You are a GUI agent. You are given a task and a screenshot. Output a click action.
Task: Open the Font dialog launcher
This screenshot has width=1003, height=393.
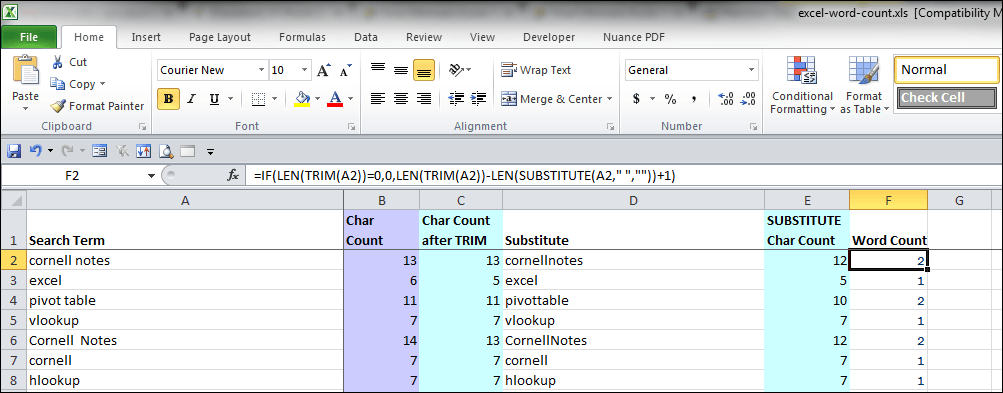(x=351, y=127)
